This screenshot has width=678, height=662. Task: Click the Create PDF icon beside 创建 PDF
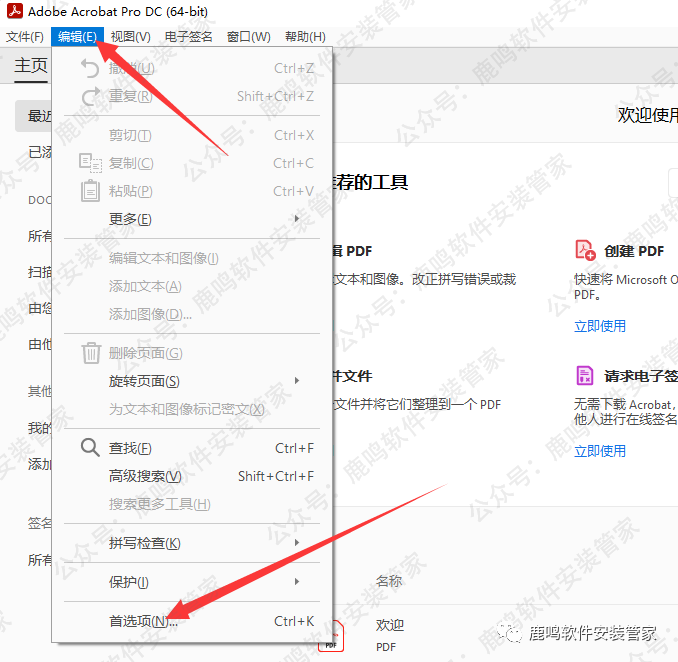[x=585, y=250]
